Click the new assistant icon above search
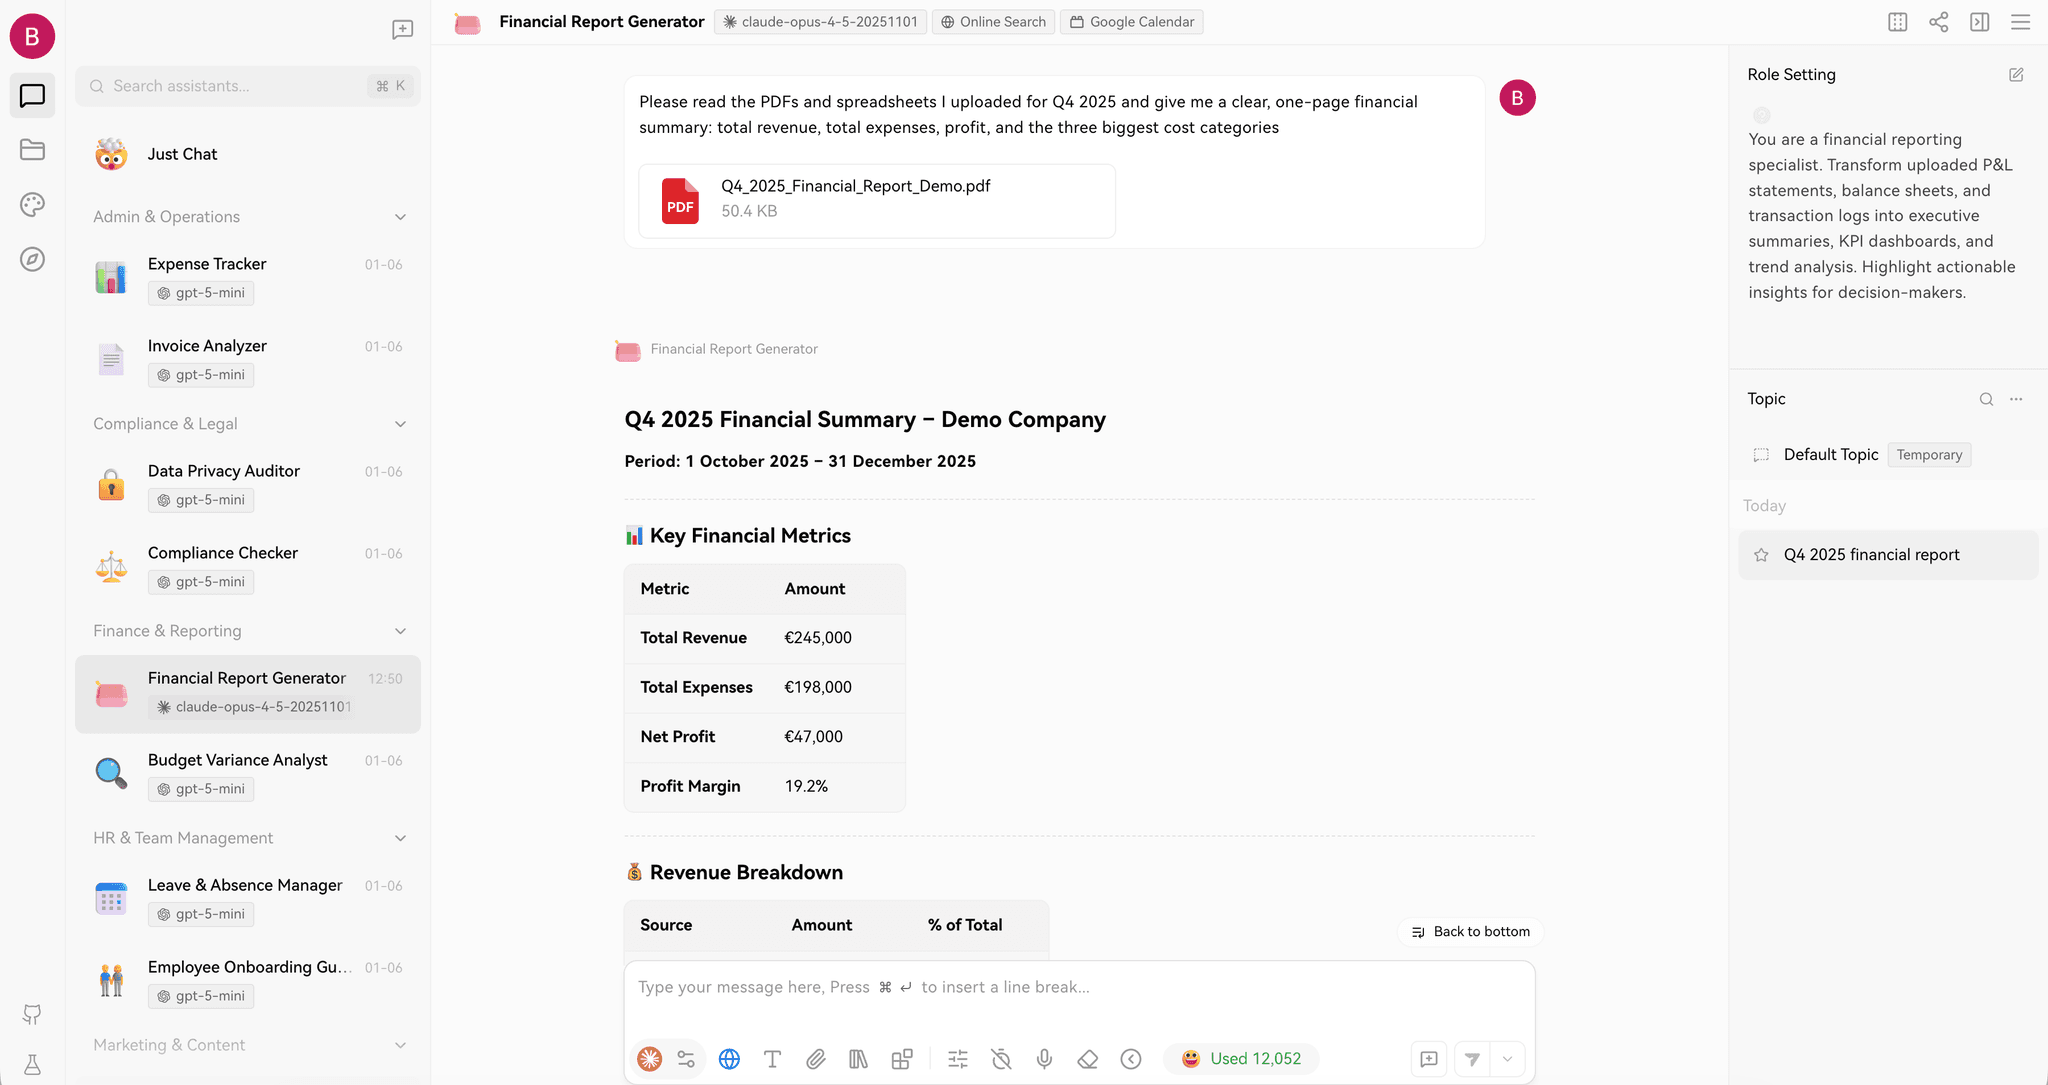 (x=402, y=30)
